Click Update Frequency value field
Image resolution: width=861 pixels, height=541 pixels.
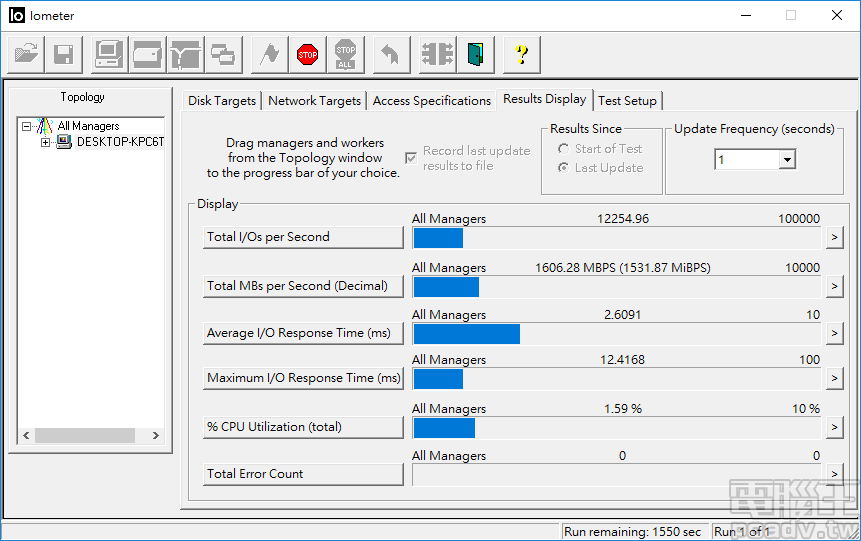(x=747, y=160)
